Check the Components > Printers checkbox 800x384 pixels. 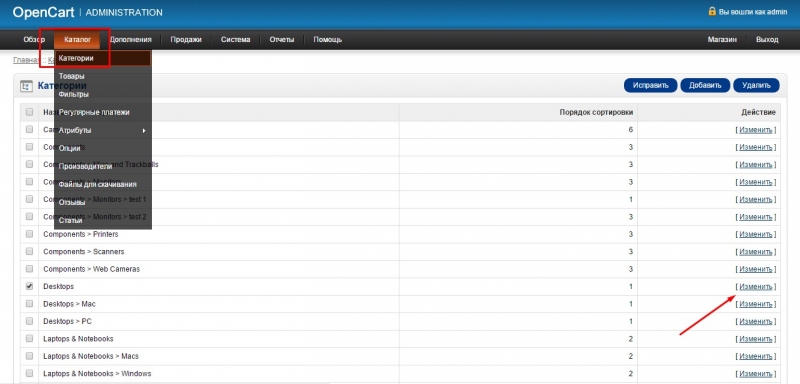[29, 234]
